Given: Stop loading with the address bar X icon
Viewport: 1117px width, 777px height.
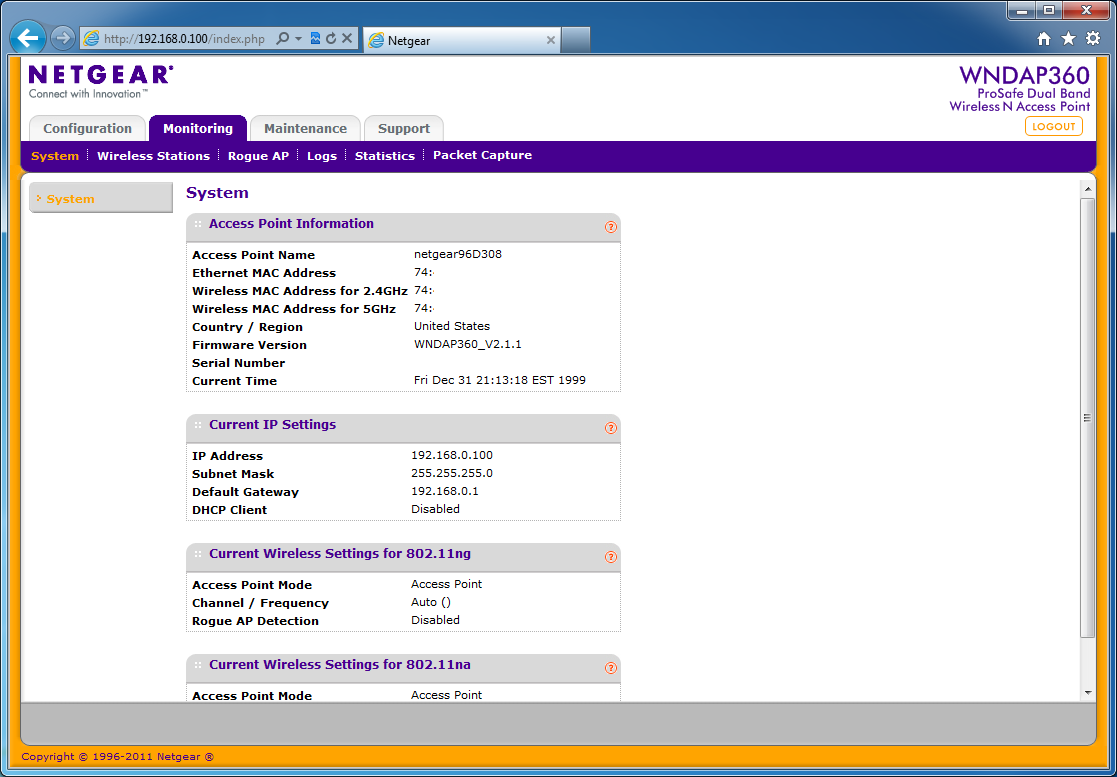Looking at the screenshot, I should click(347, 38).
